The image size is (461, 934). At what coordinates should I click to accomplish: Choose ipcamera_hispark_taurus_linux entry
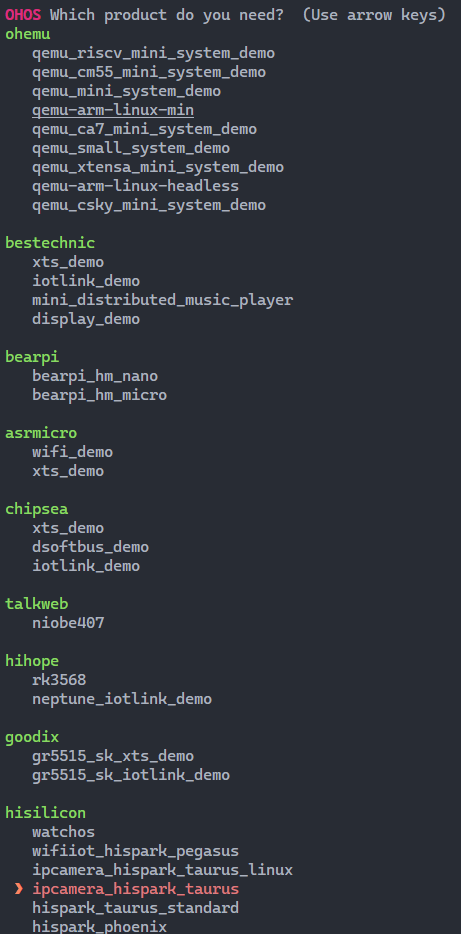(x=163, y=870)
